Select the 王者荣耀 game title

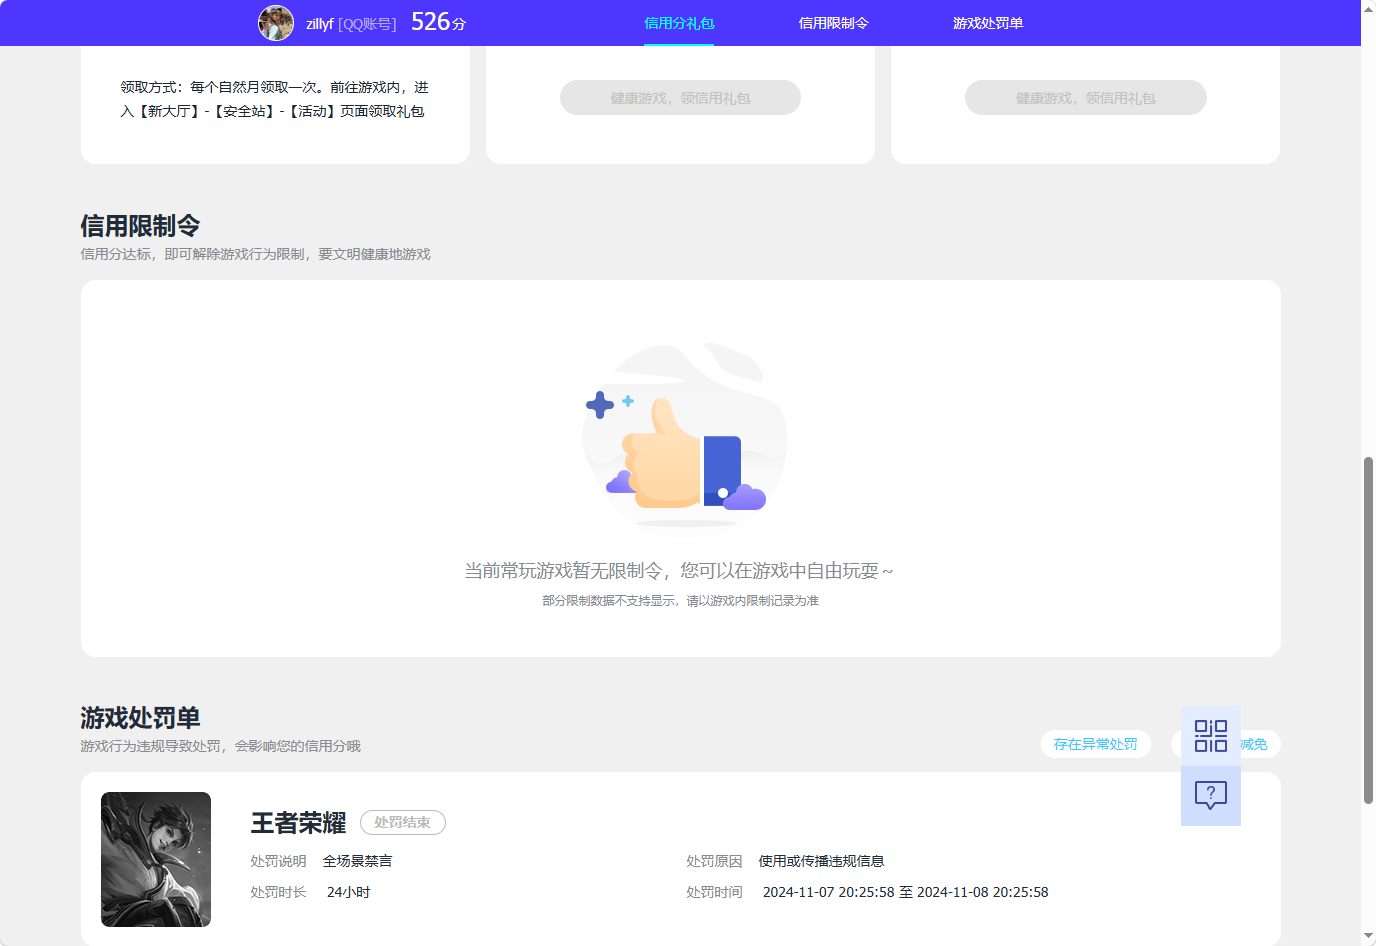tap(298, 823)
